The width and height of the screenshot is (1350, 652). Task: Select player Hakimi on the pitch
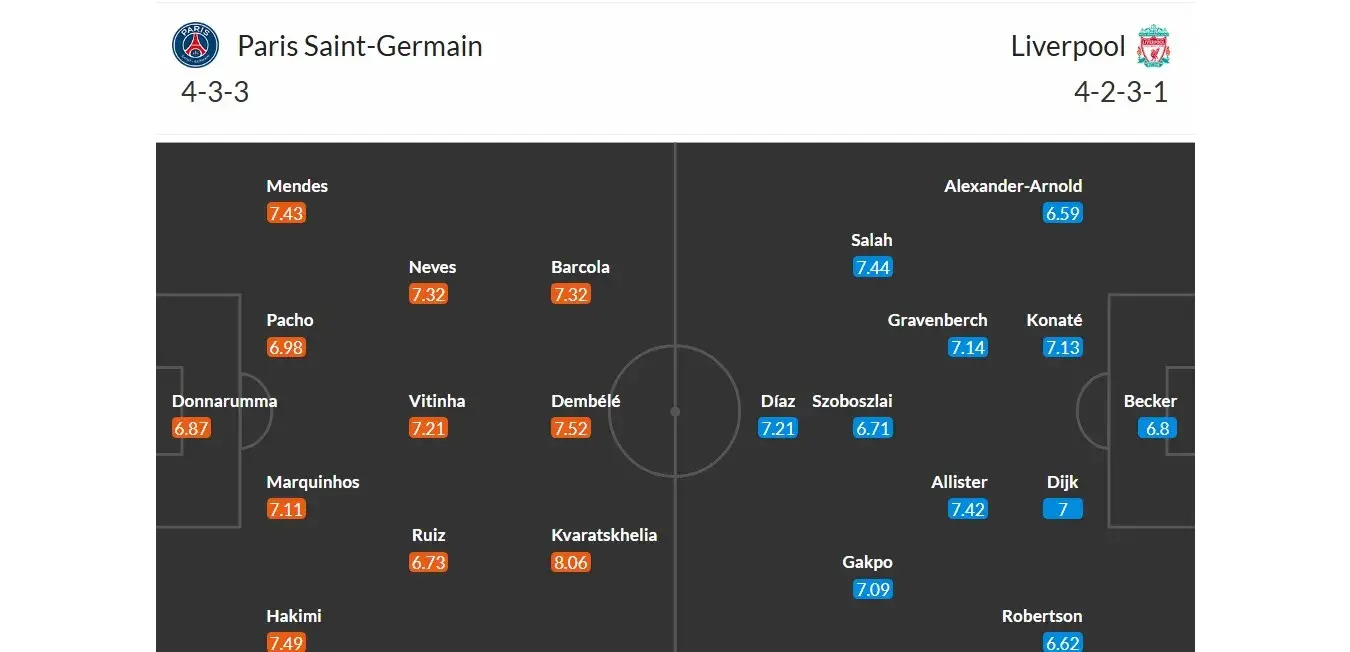(x=294, y=616)
